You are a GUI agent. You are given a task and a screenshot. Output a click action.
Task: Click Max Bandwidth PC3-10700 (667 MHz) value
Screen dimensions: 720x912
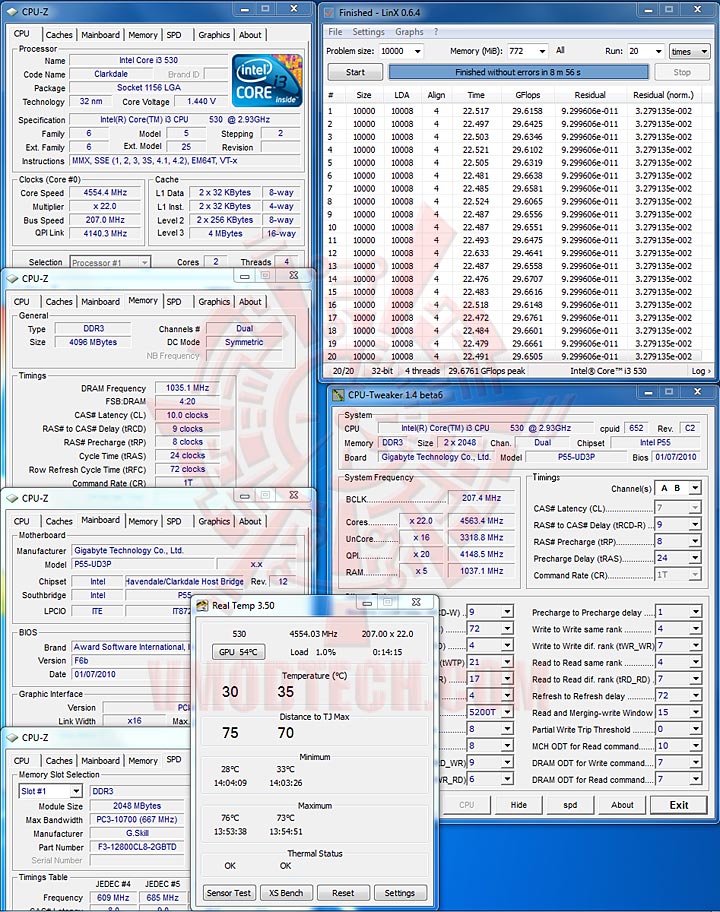[x=137, y=820]
